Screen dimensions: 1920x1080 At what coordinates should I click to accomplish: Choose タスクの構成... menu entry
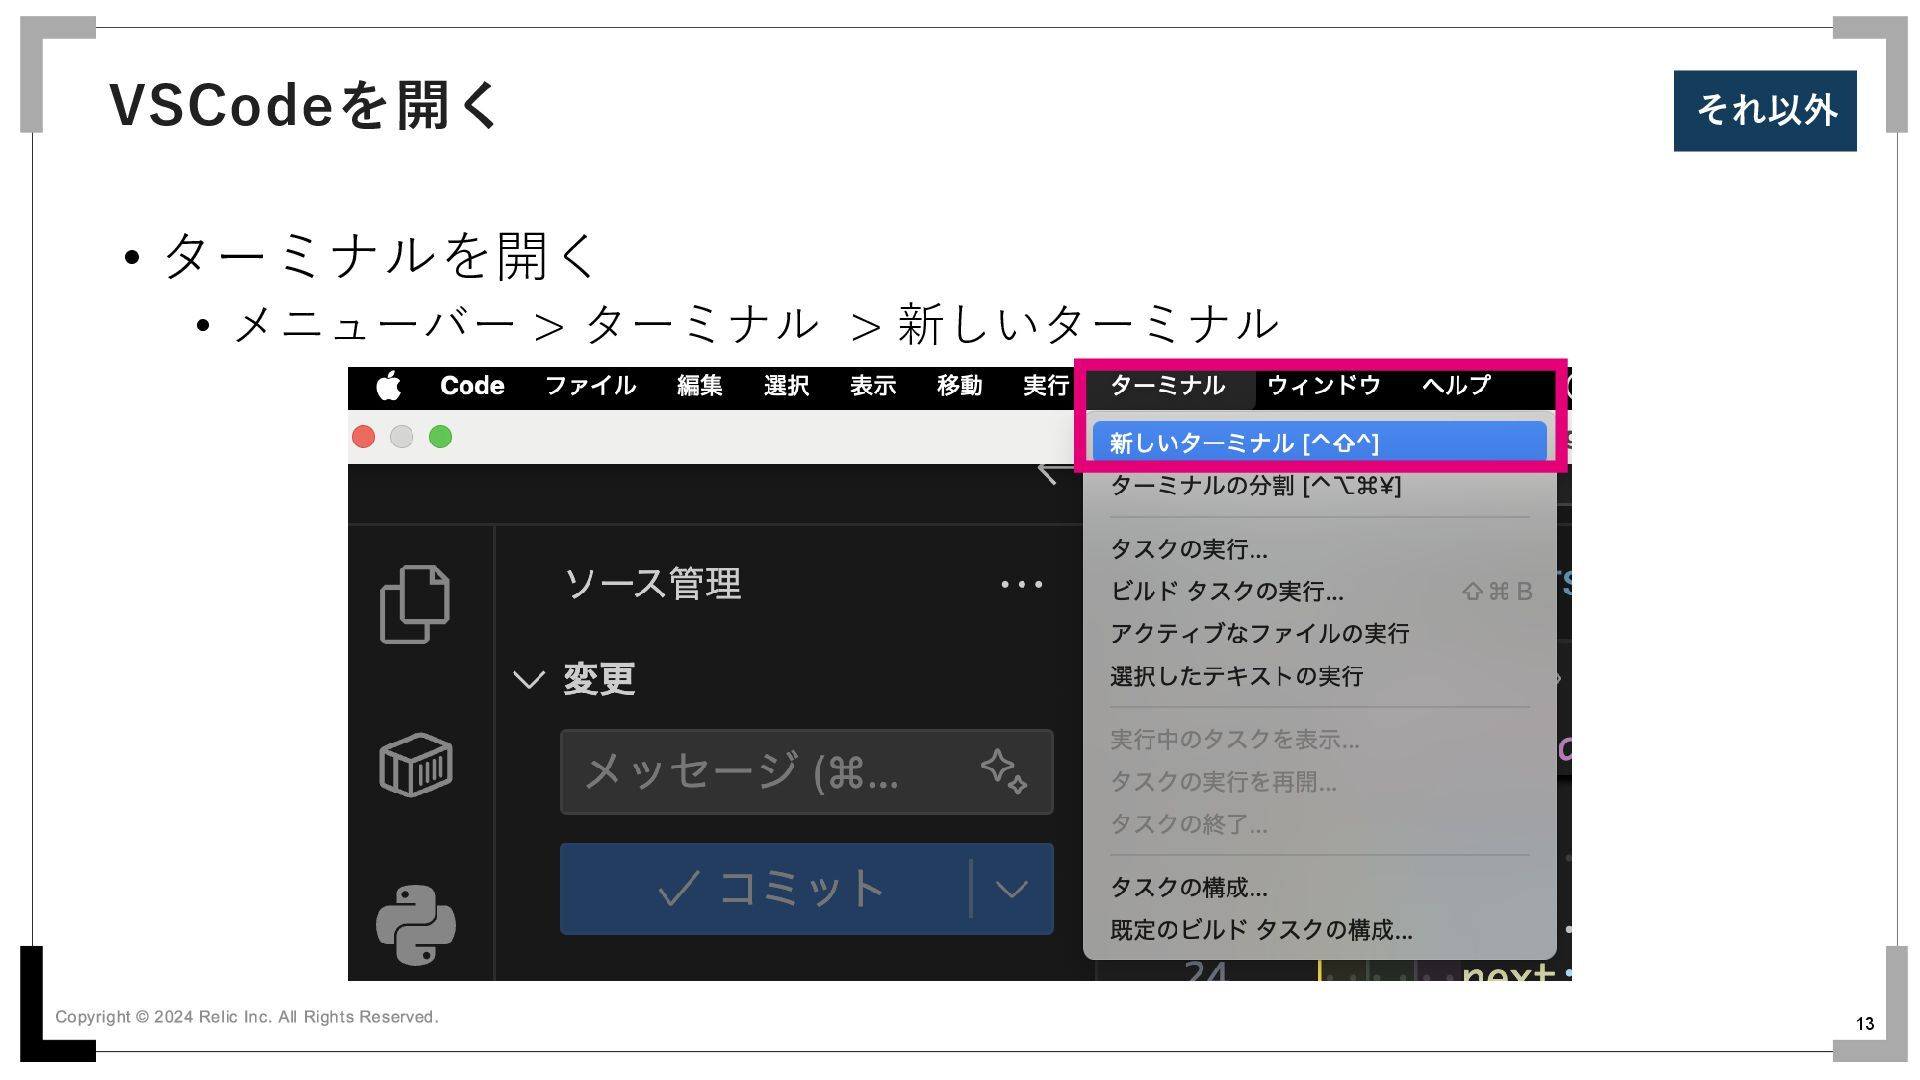coord(1319,887)
